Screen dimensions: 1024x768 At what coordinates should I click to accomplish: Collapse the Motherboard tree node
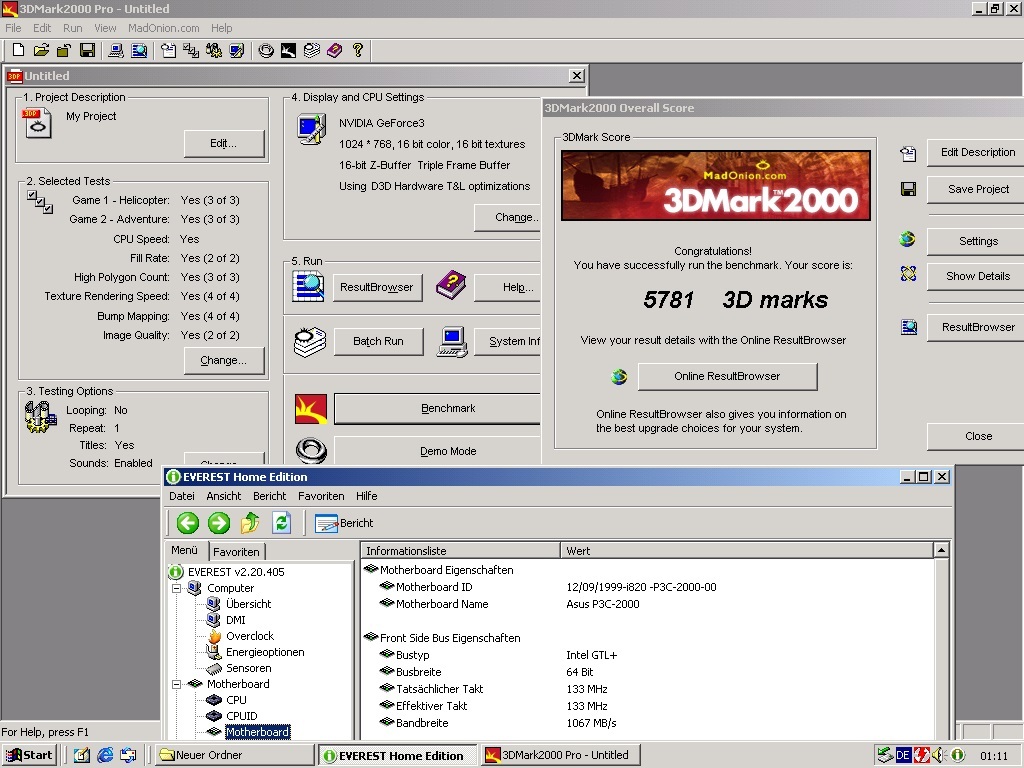(x=176, y=684)
